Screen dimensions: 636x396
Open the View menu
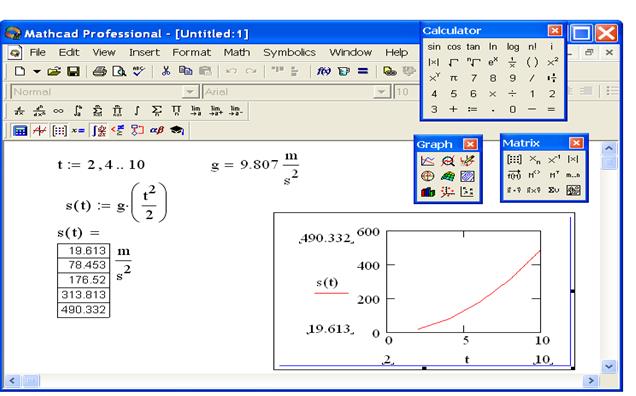pyautogui.click(x=104, y=52)
